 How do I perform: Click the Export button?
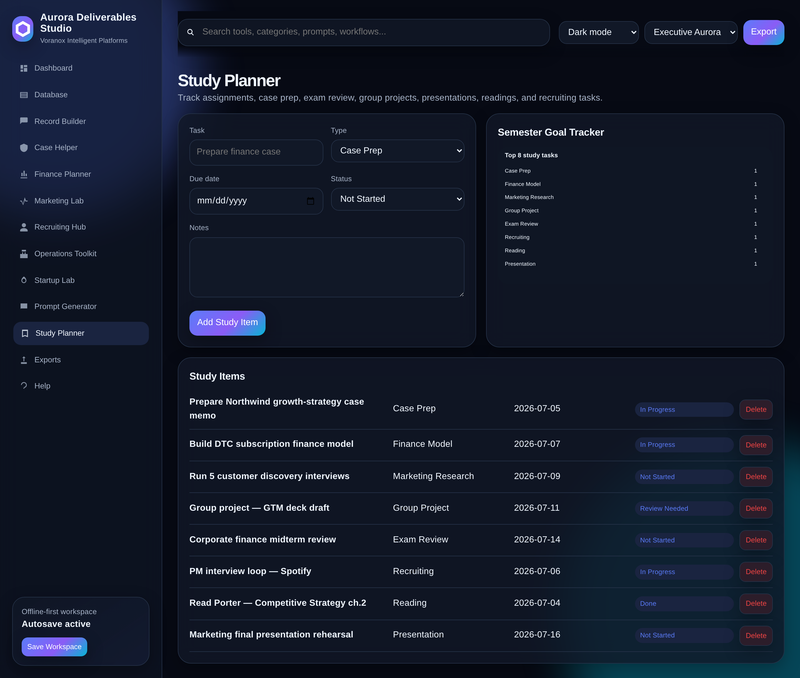[763, 32]
